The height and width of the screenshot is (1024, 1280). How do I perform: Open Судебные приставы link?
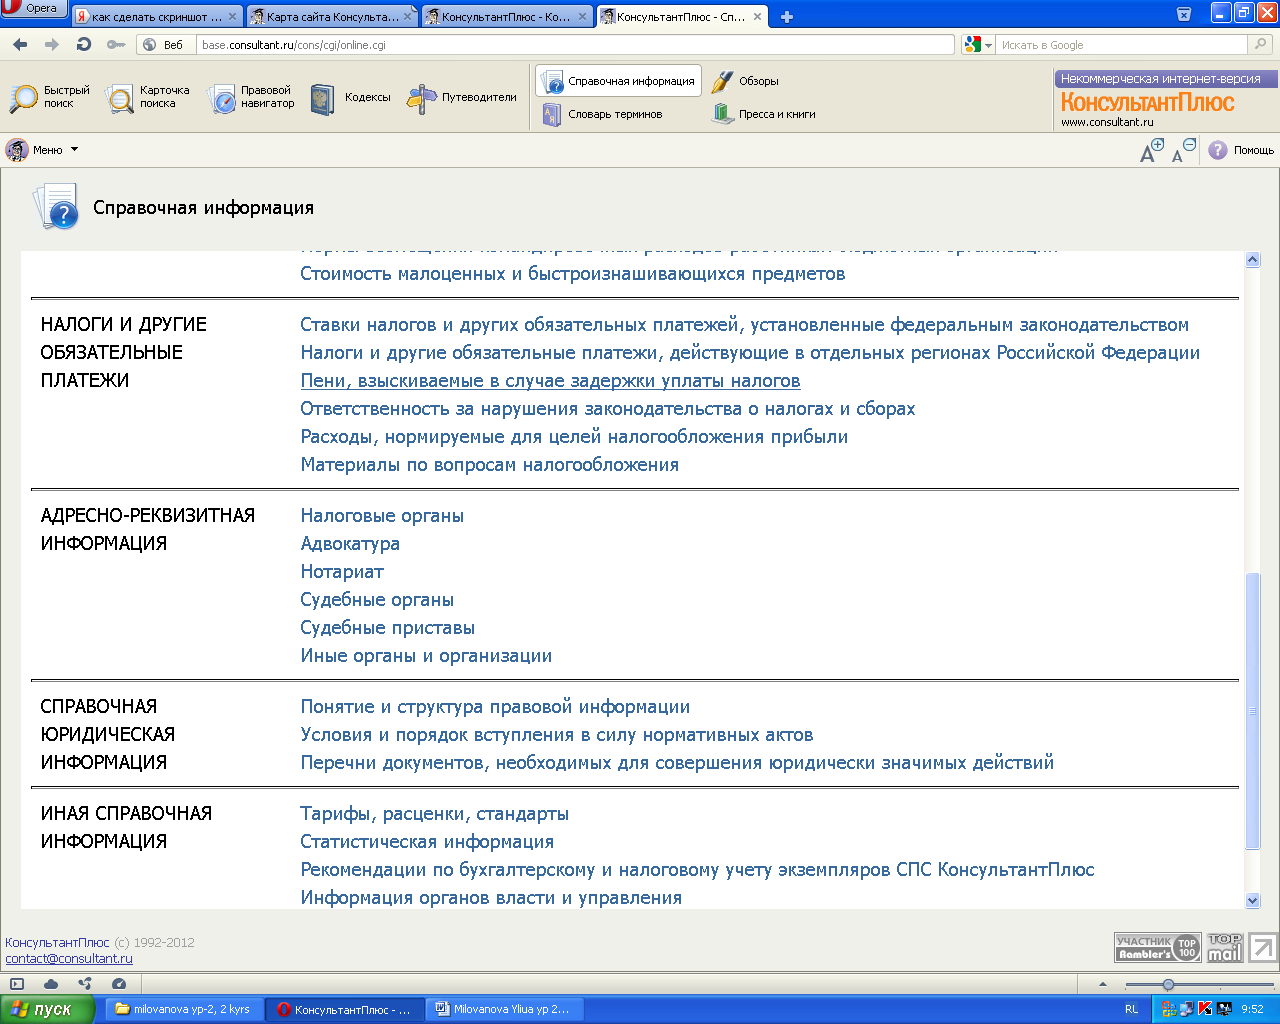(388, 628)
